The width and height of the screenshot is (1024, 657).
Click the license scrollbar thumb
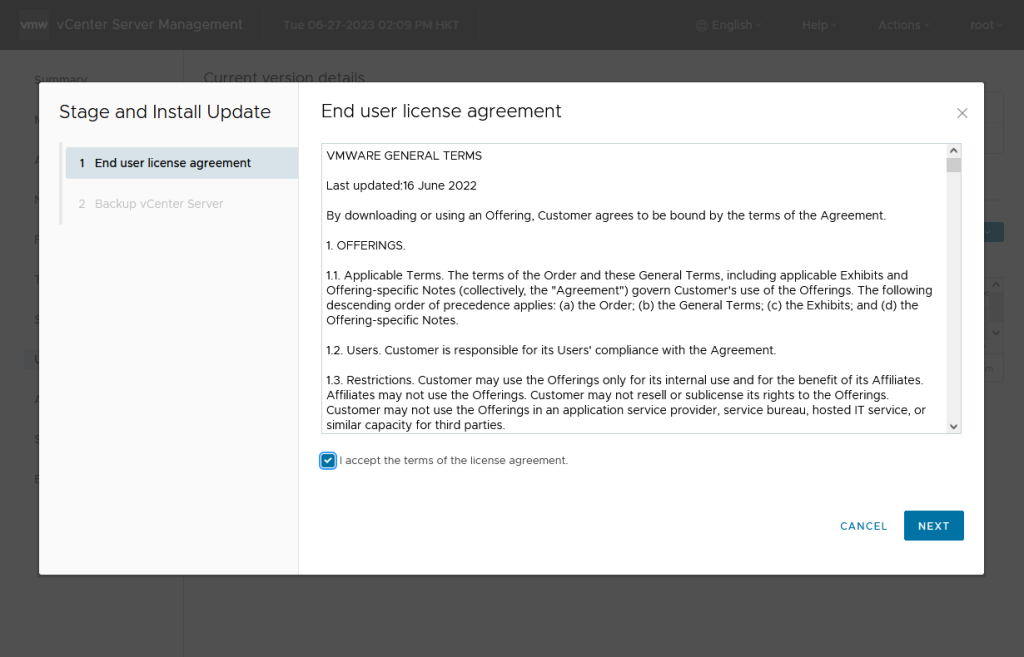coord(953,166)
